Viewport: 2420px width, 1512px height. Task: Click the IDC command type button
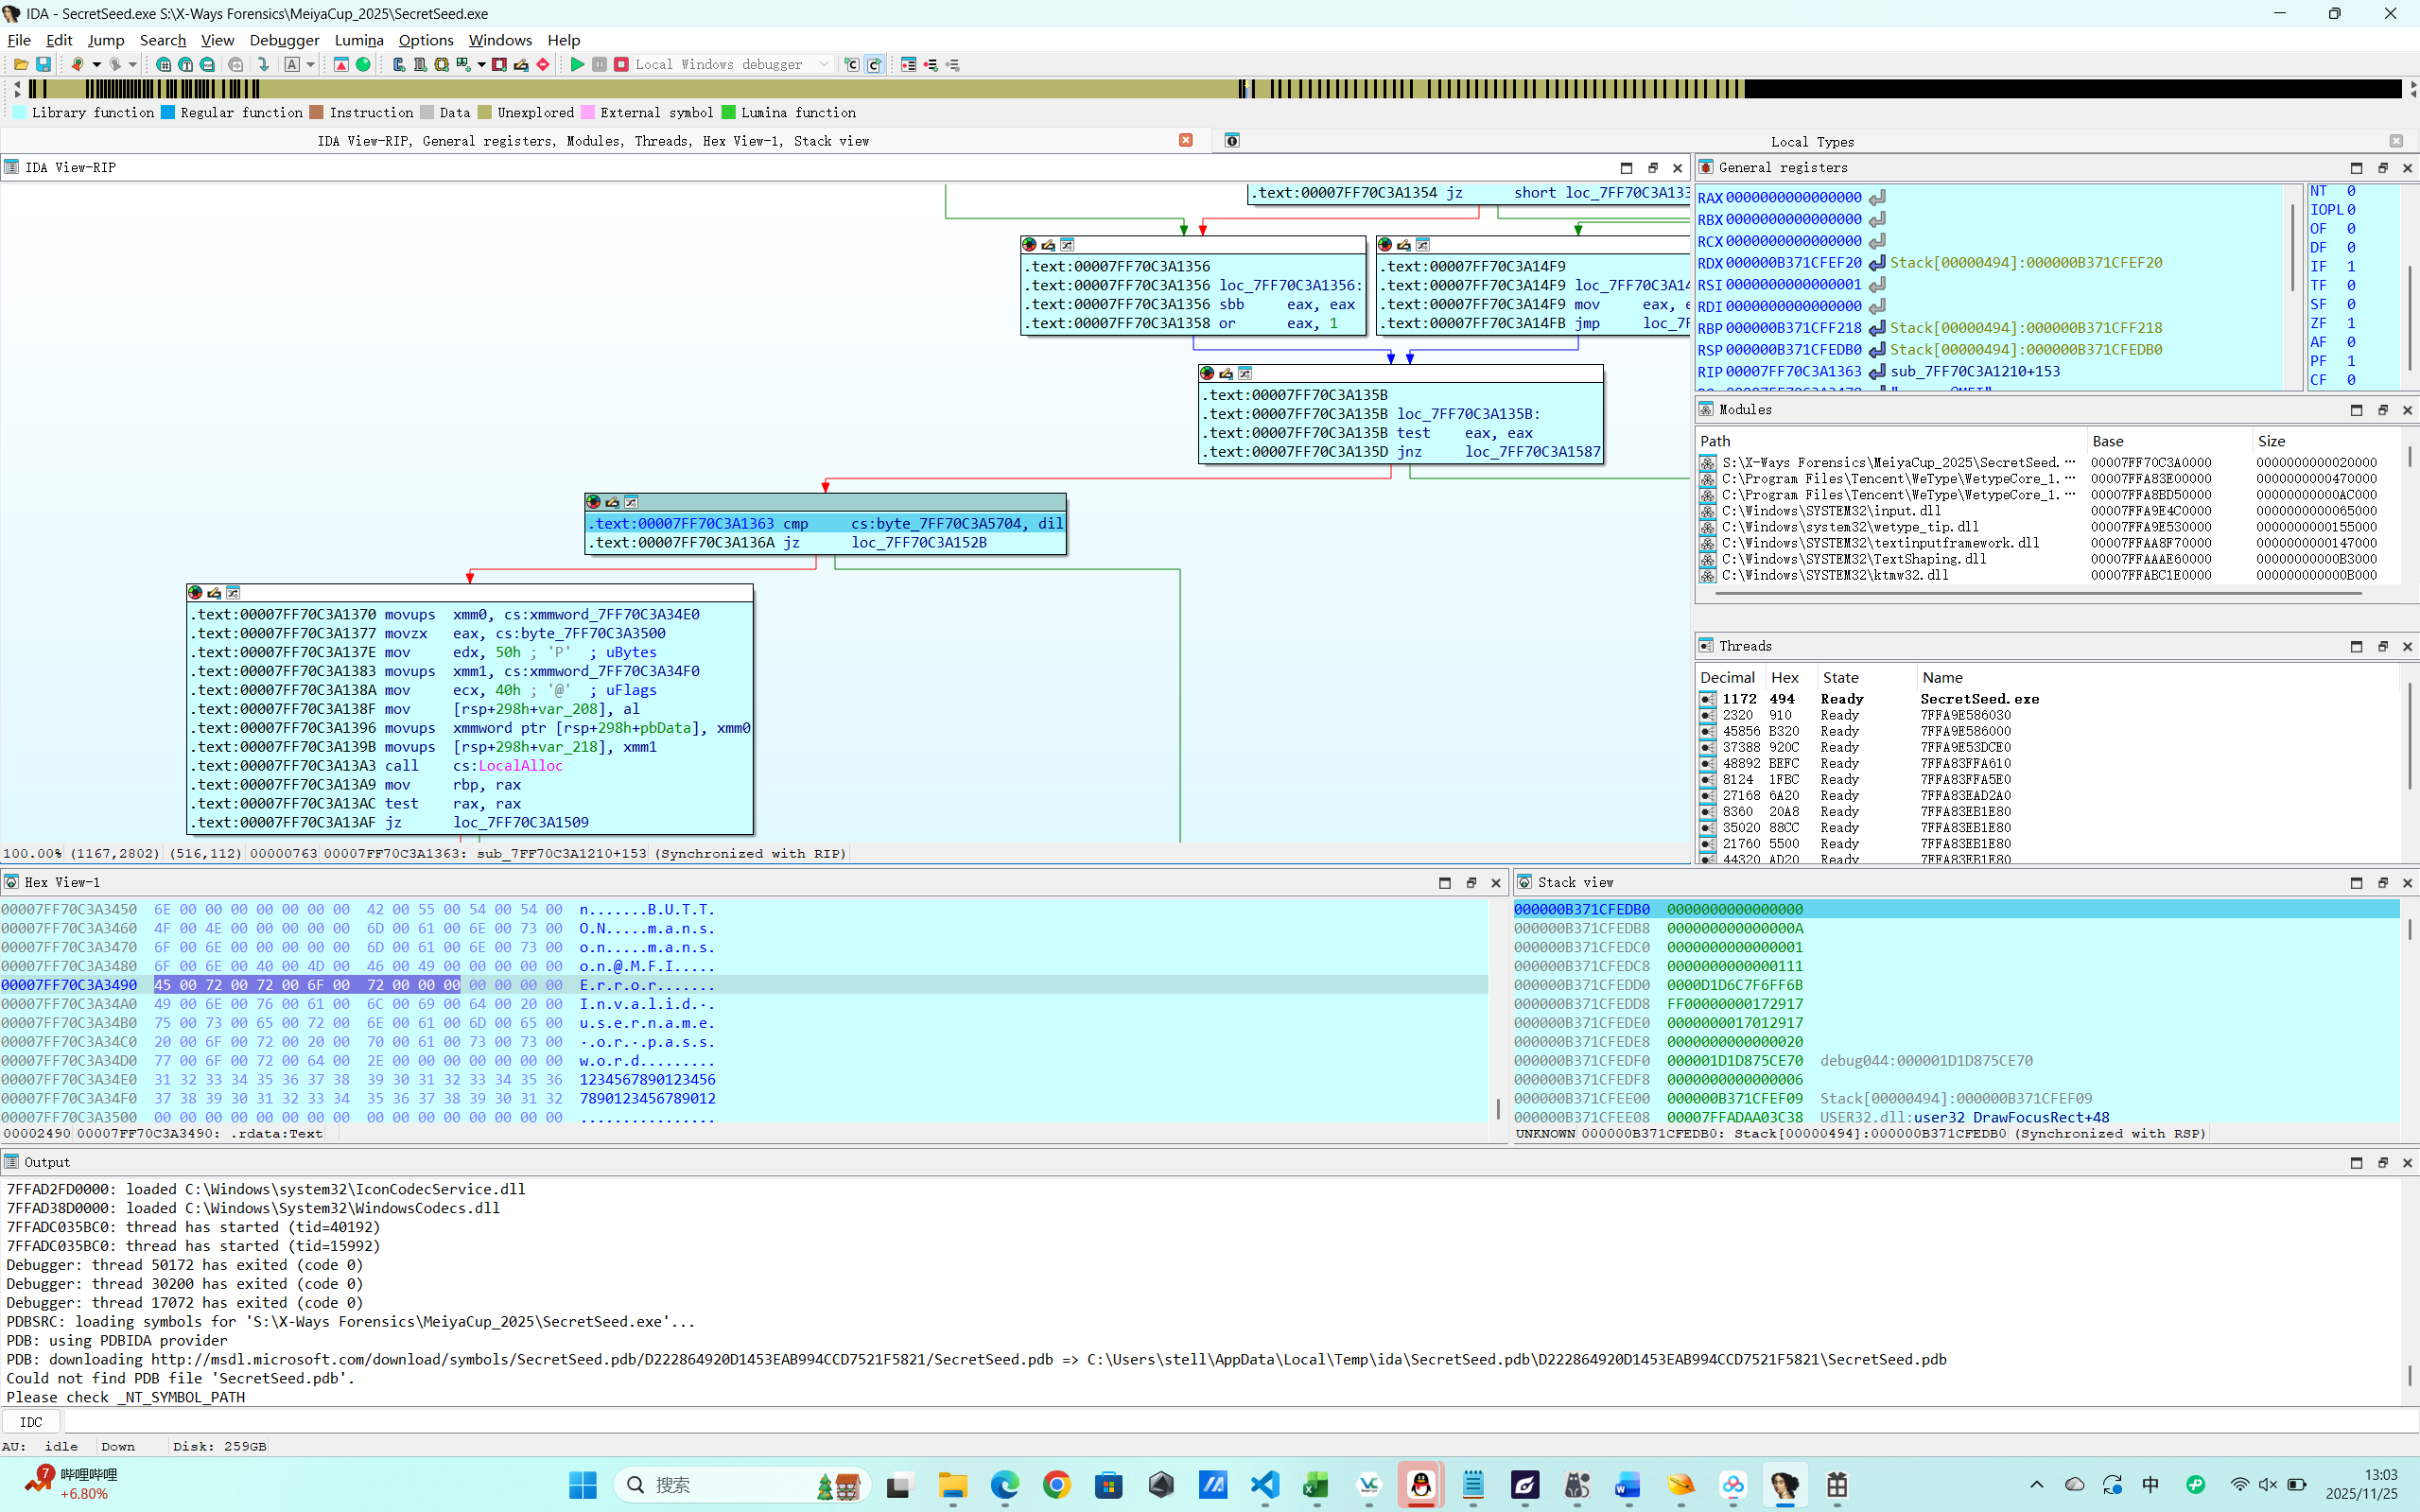[31, 1421]
